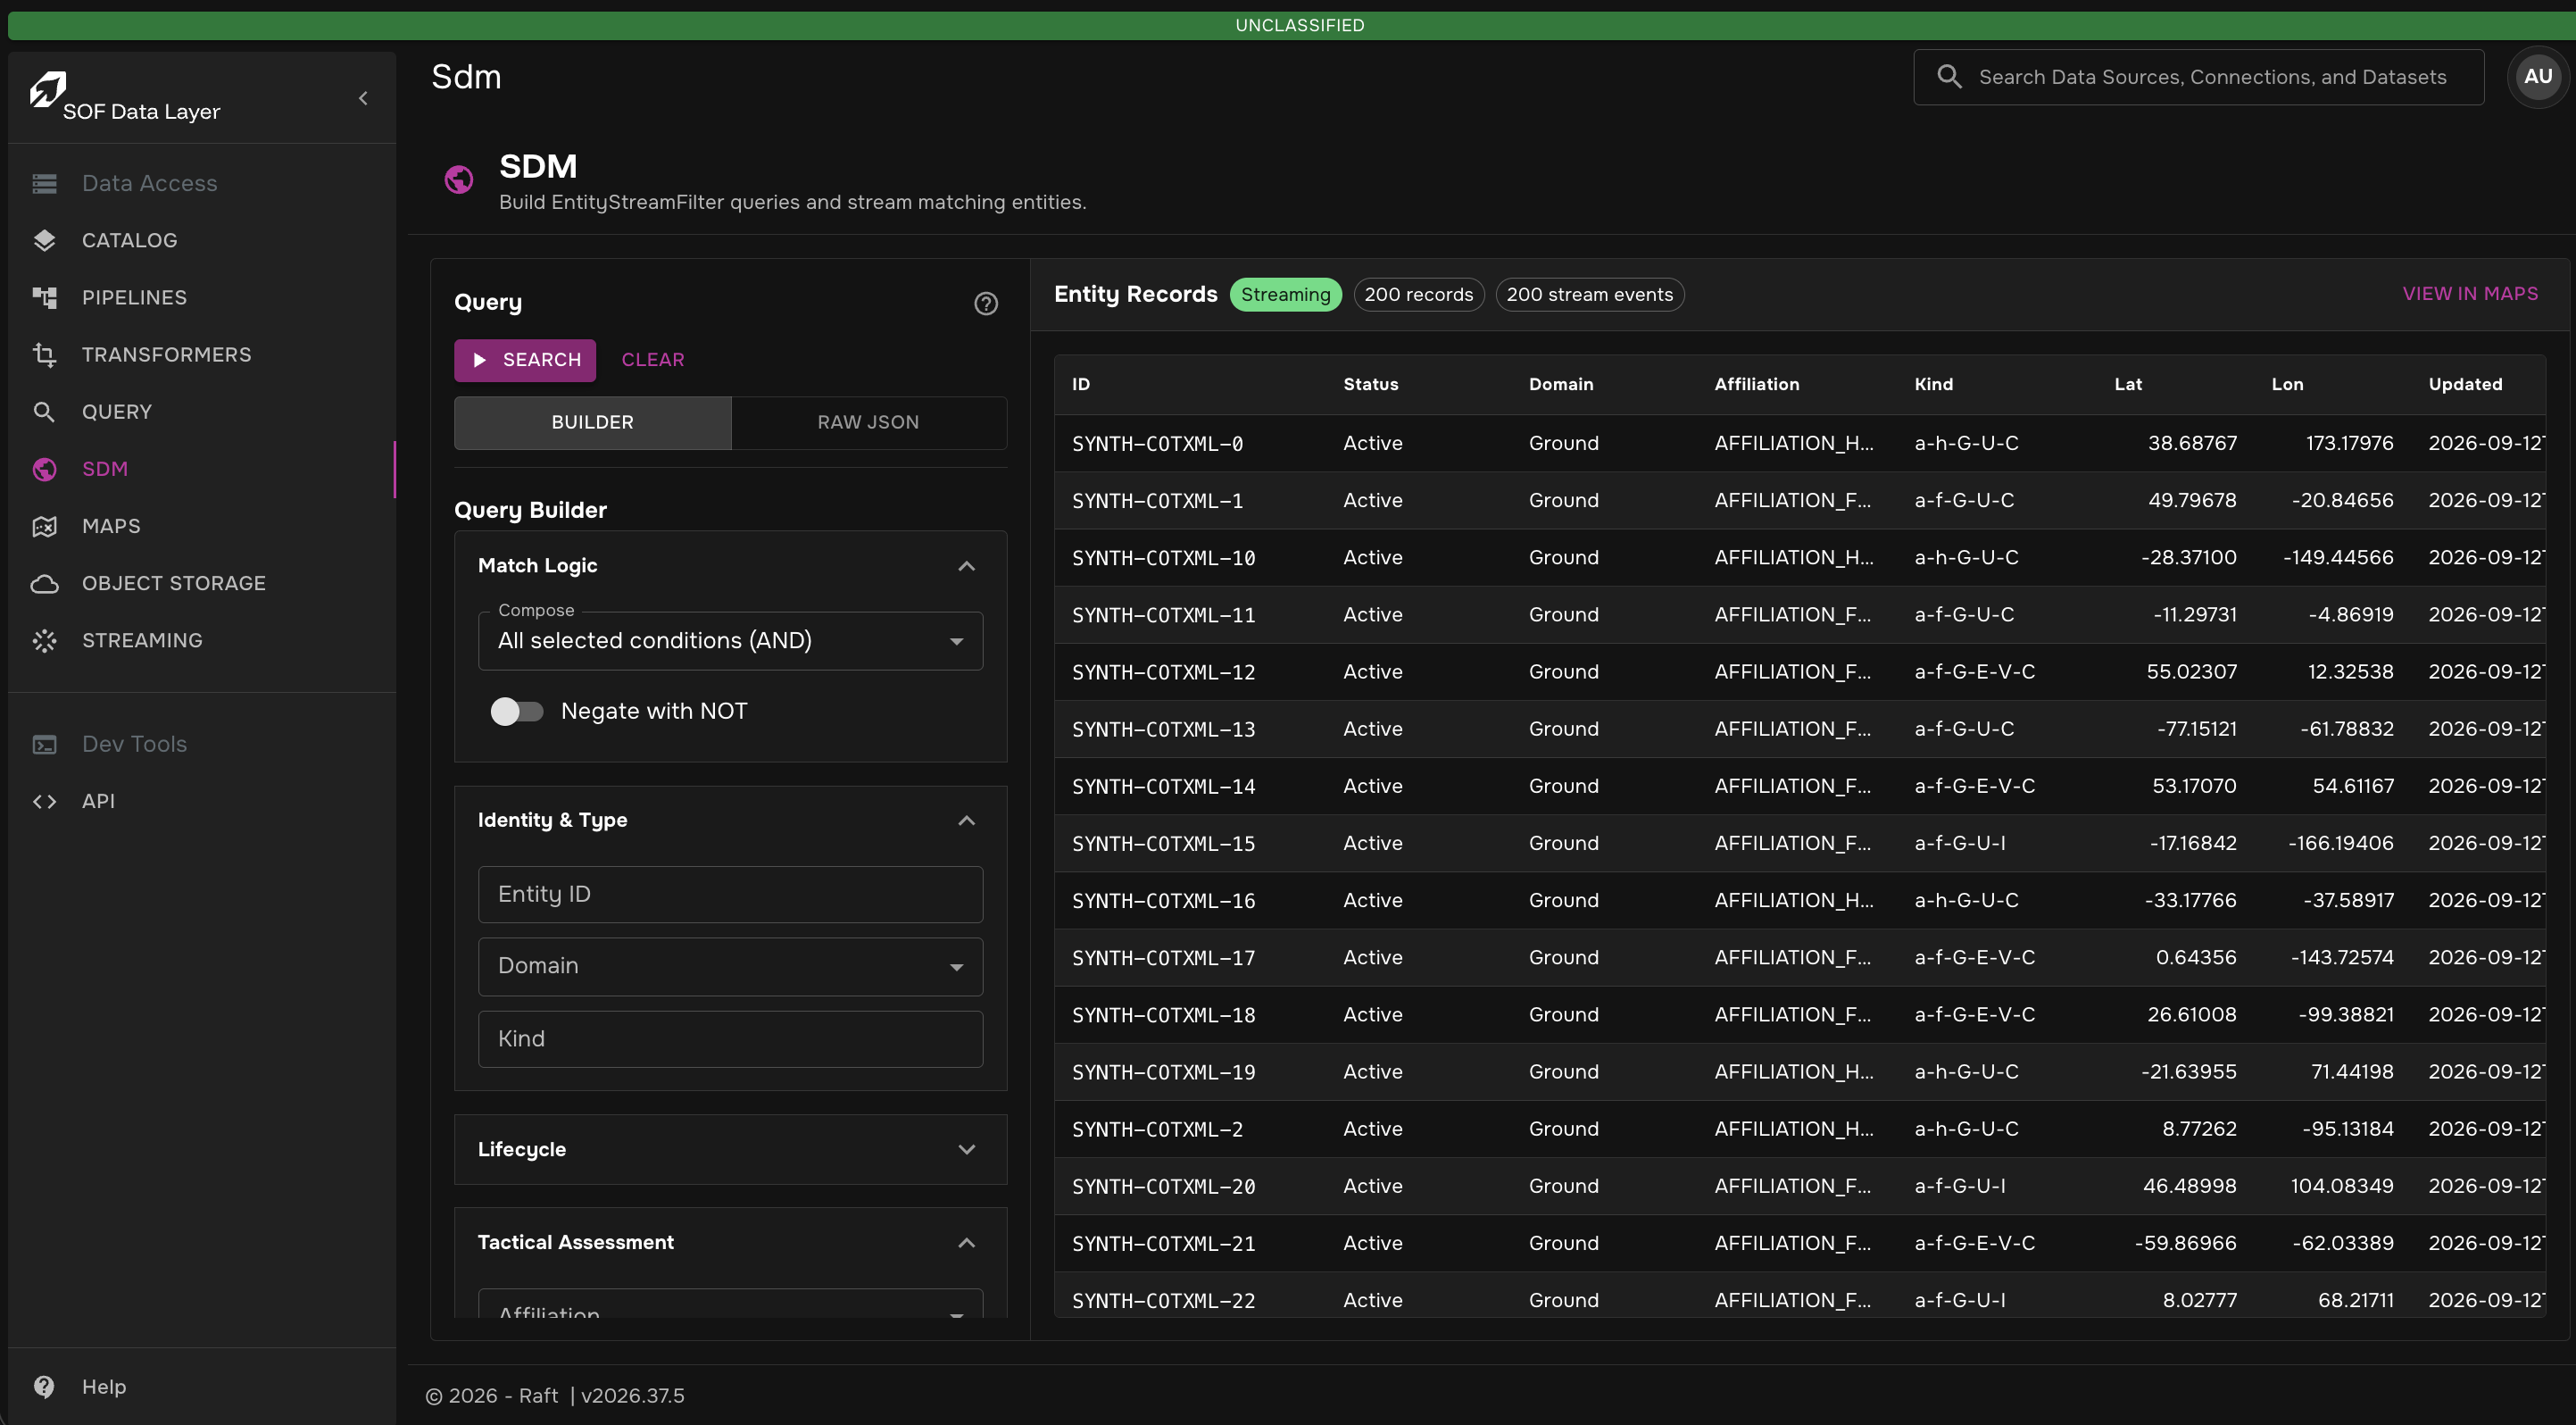Sort by the Updated column header
Viewport: 2576px width, 1425px height.
(2465, 384)
